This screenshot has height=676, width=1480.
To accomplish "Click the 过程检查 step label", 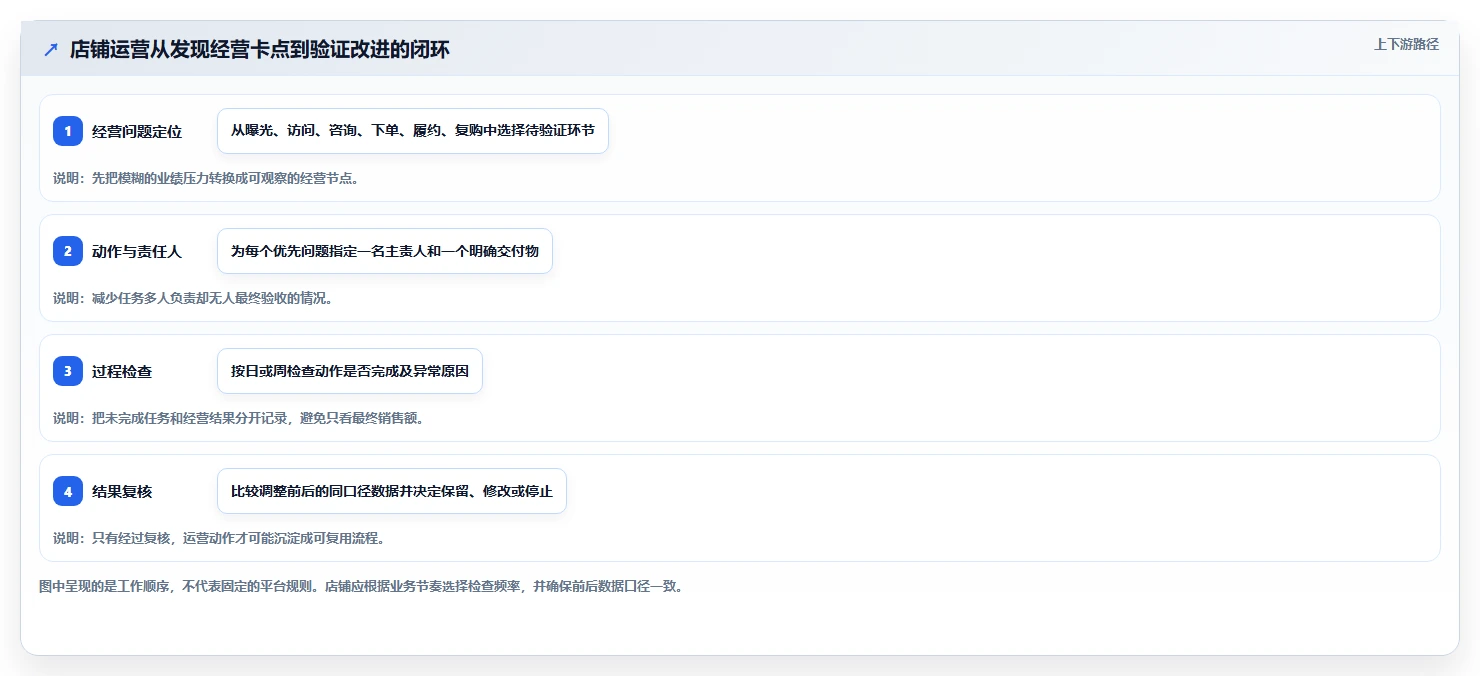I will click(x=122, y=371).
